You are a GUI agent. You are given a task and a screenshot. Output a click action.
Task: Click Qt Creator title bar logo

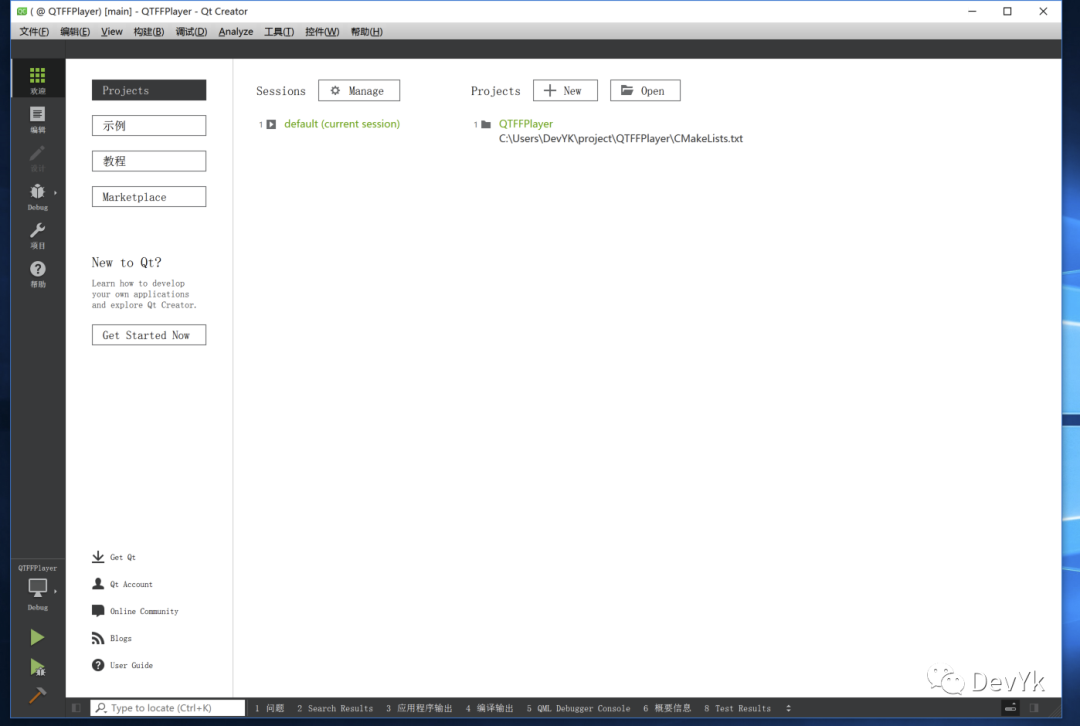click(22, 11)
